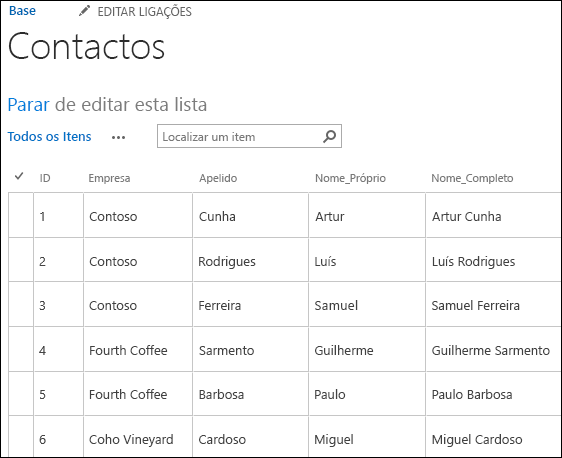Edit Contoso cell in Cunha row
This screenshot has width=562, height=458.
pyautogui.click(x=138, y=215)
